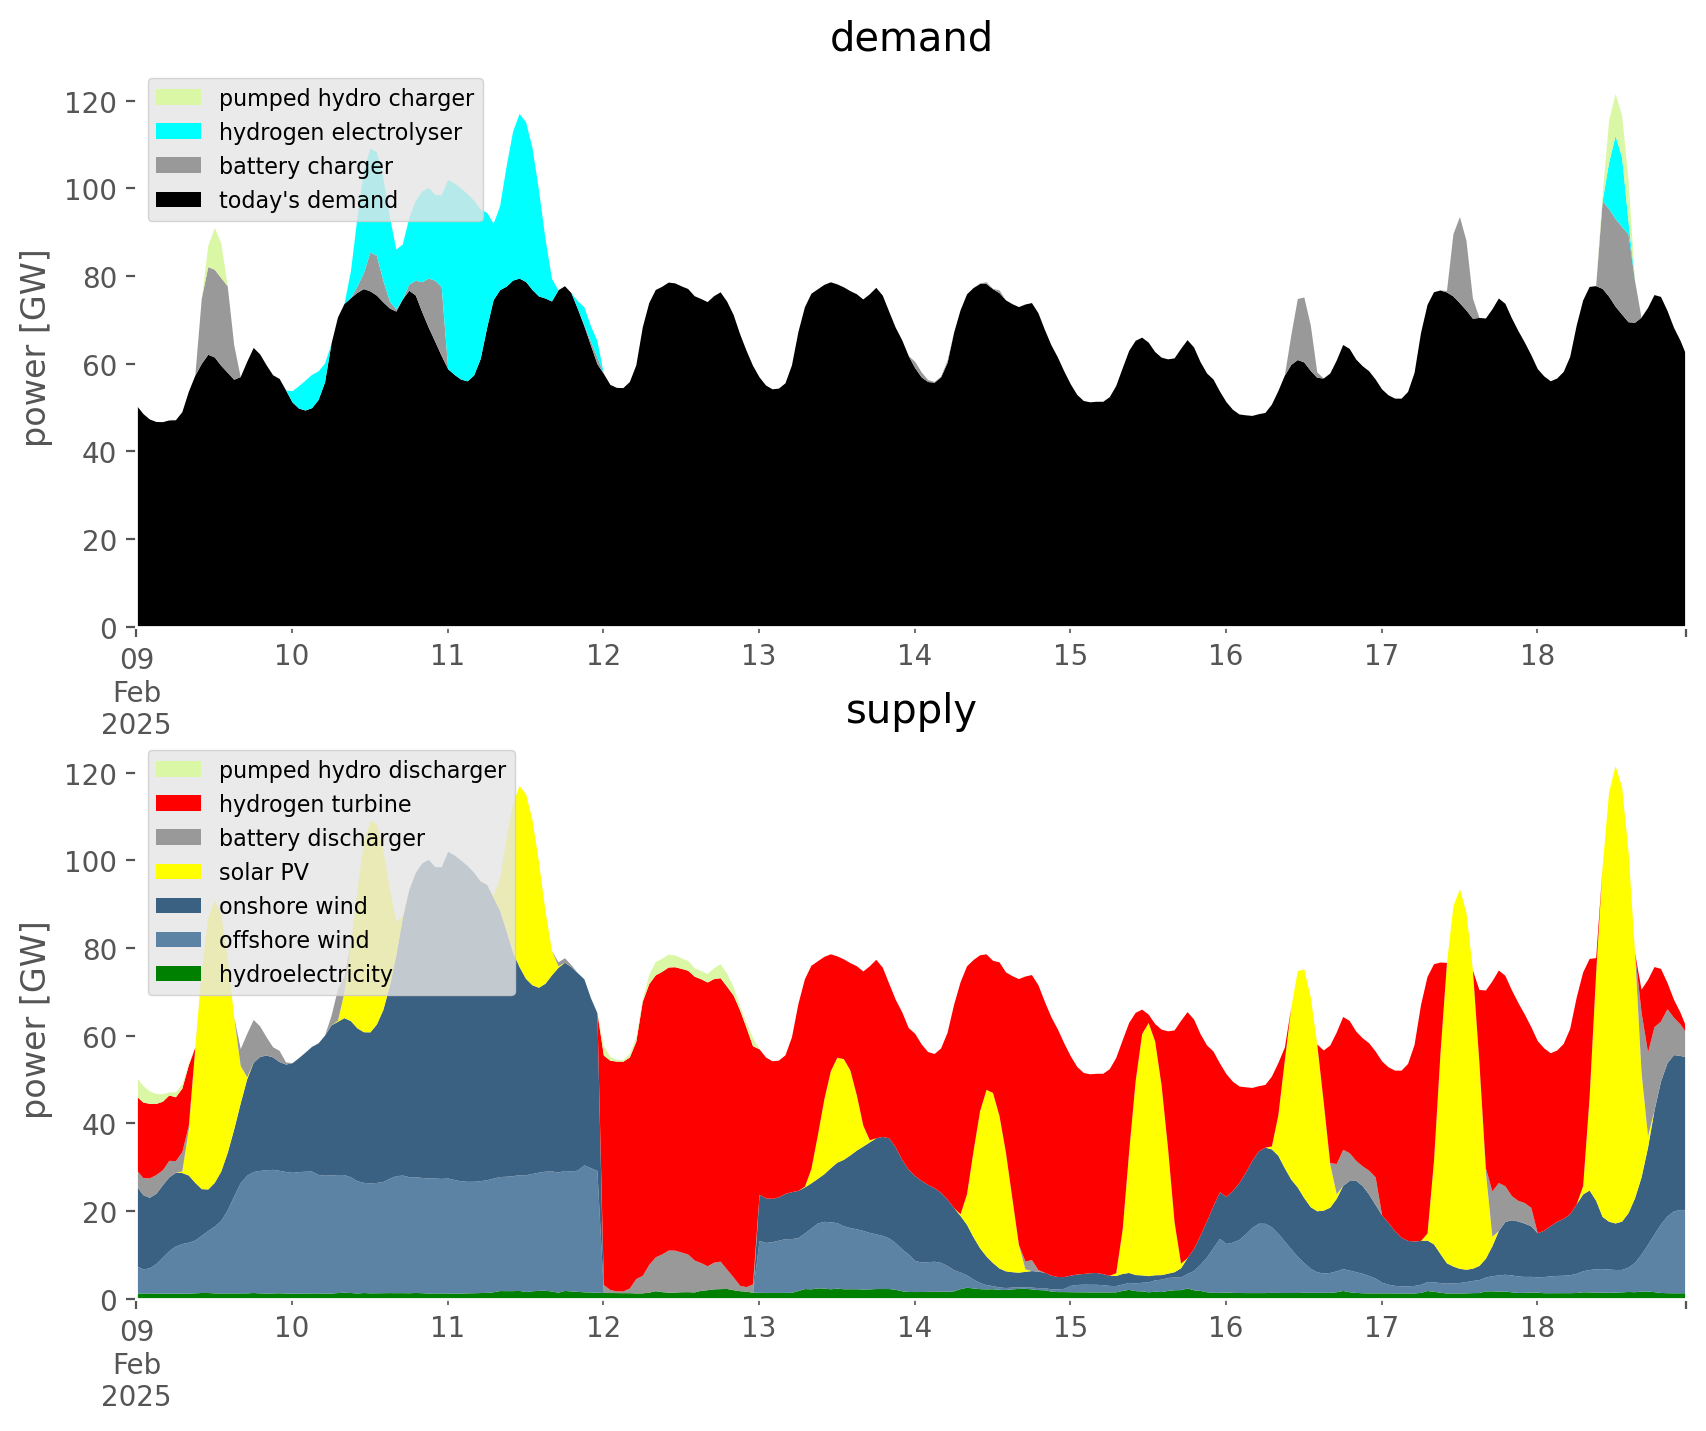Click the 'hydrogen electrolyser' legend label
This screenshot has width=1706, height=1431.
[340, 133]
